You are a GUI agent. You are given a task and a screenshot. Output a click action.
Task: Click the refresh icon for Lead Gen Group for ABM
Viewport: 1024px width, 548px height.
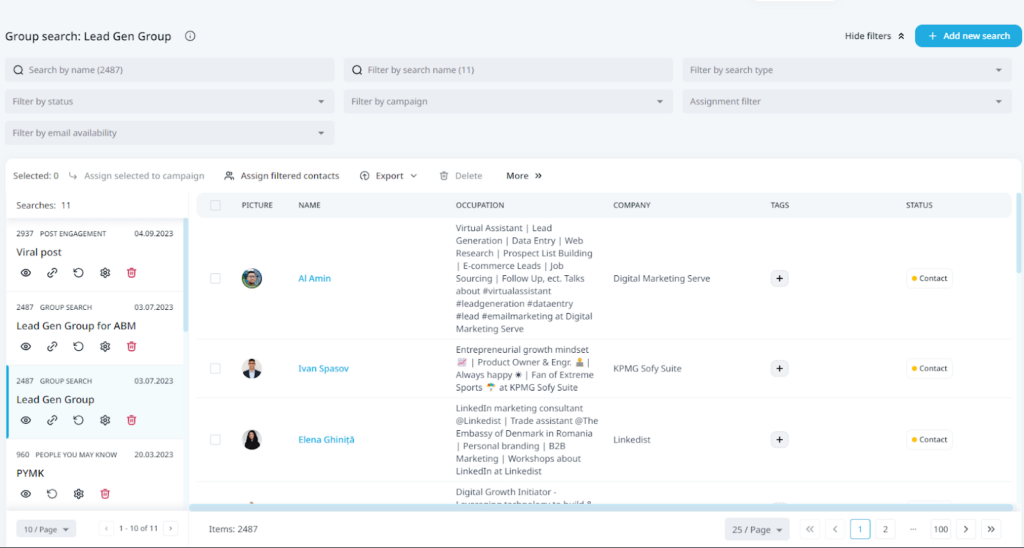78,346
